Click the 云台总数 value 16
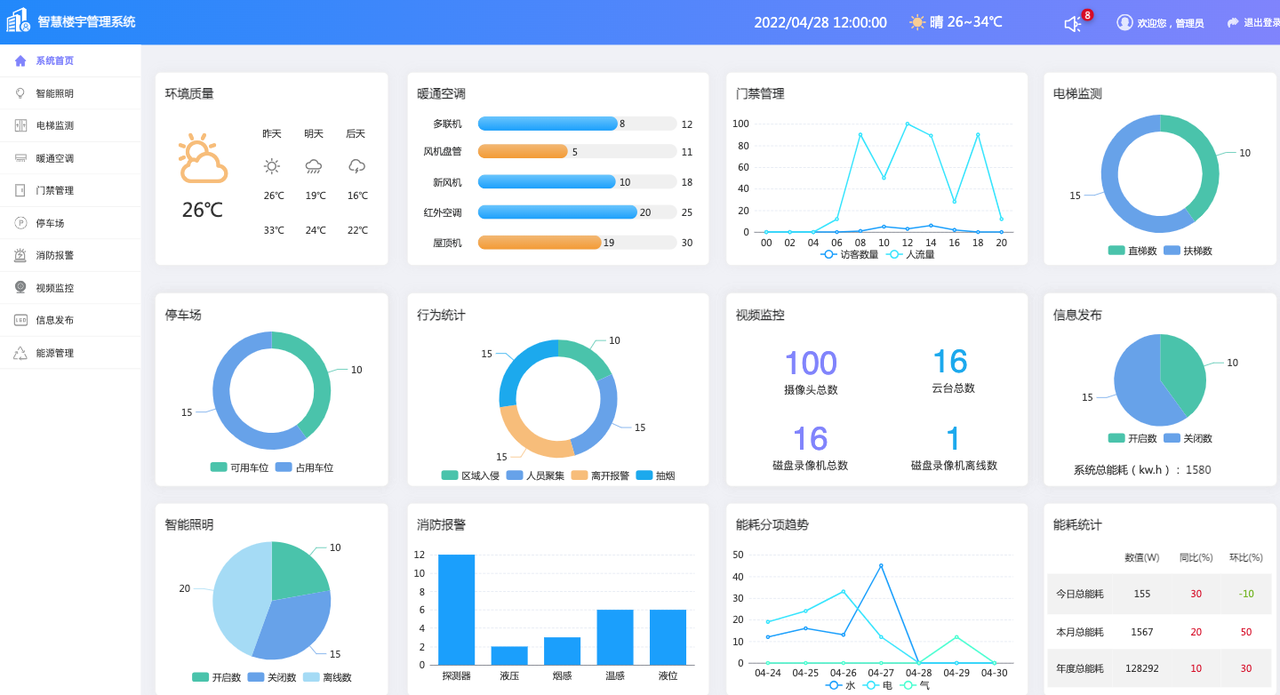The image size is (1280, 695). point(951,361)
